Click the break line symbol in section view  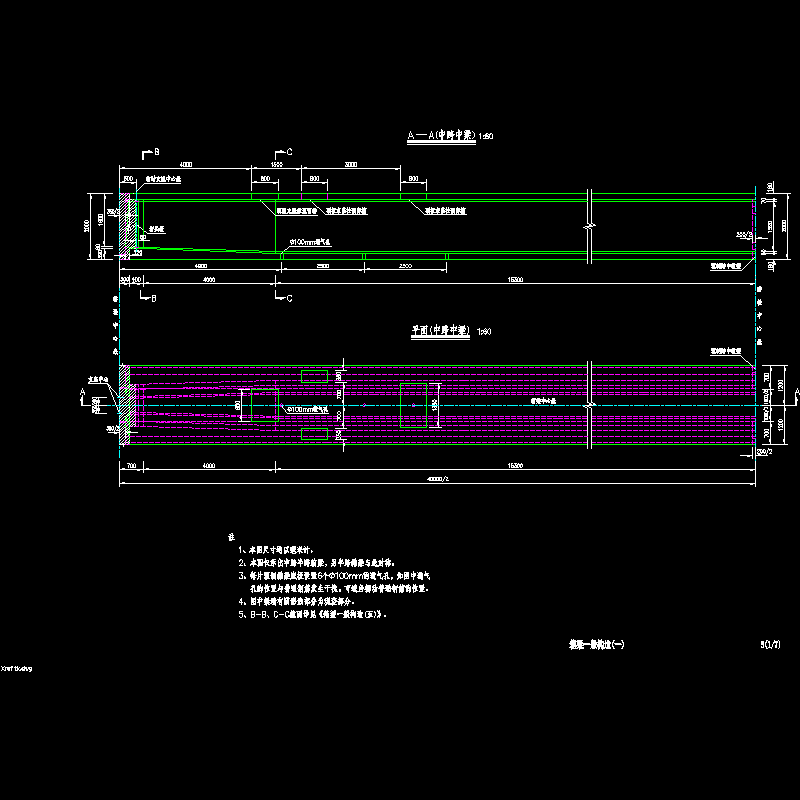pos(589,226)
